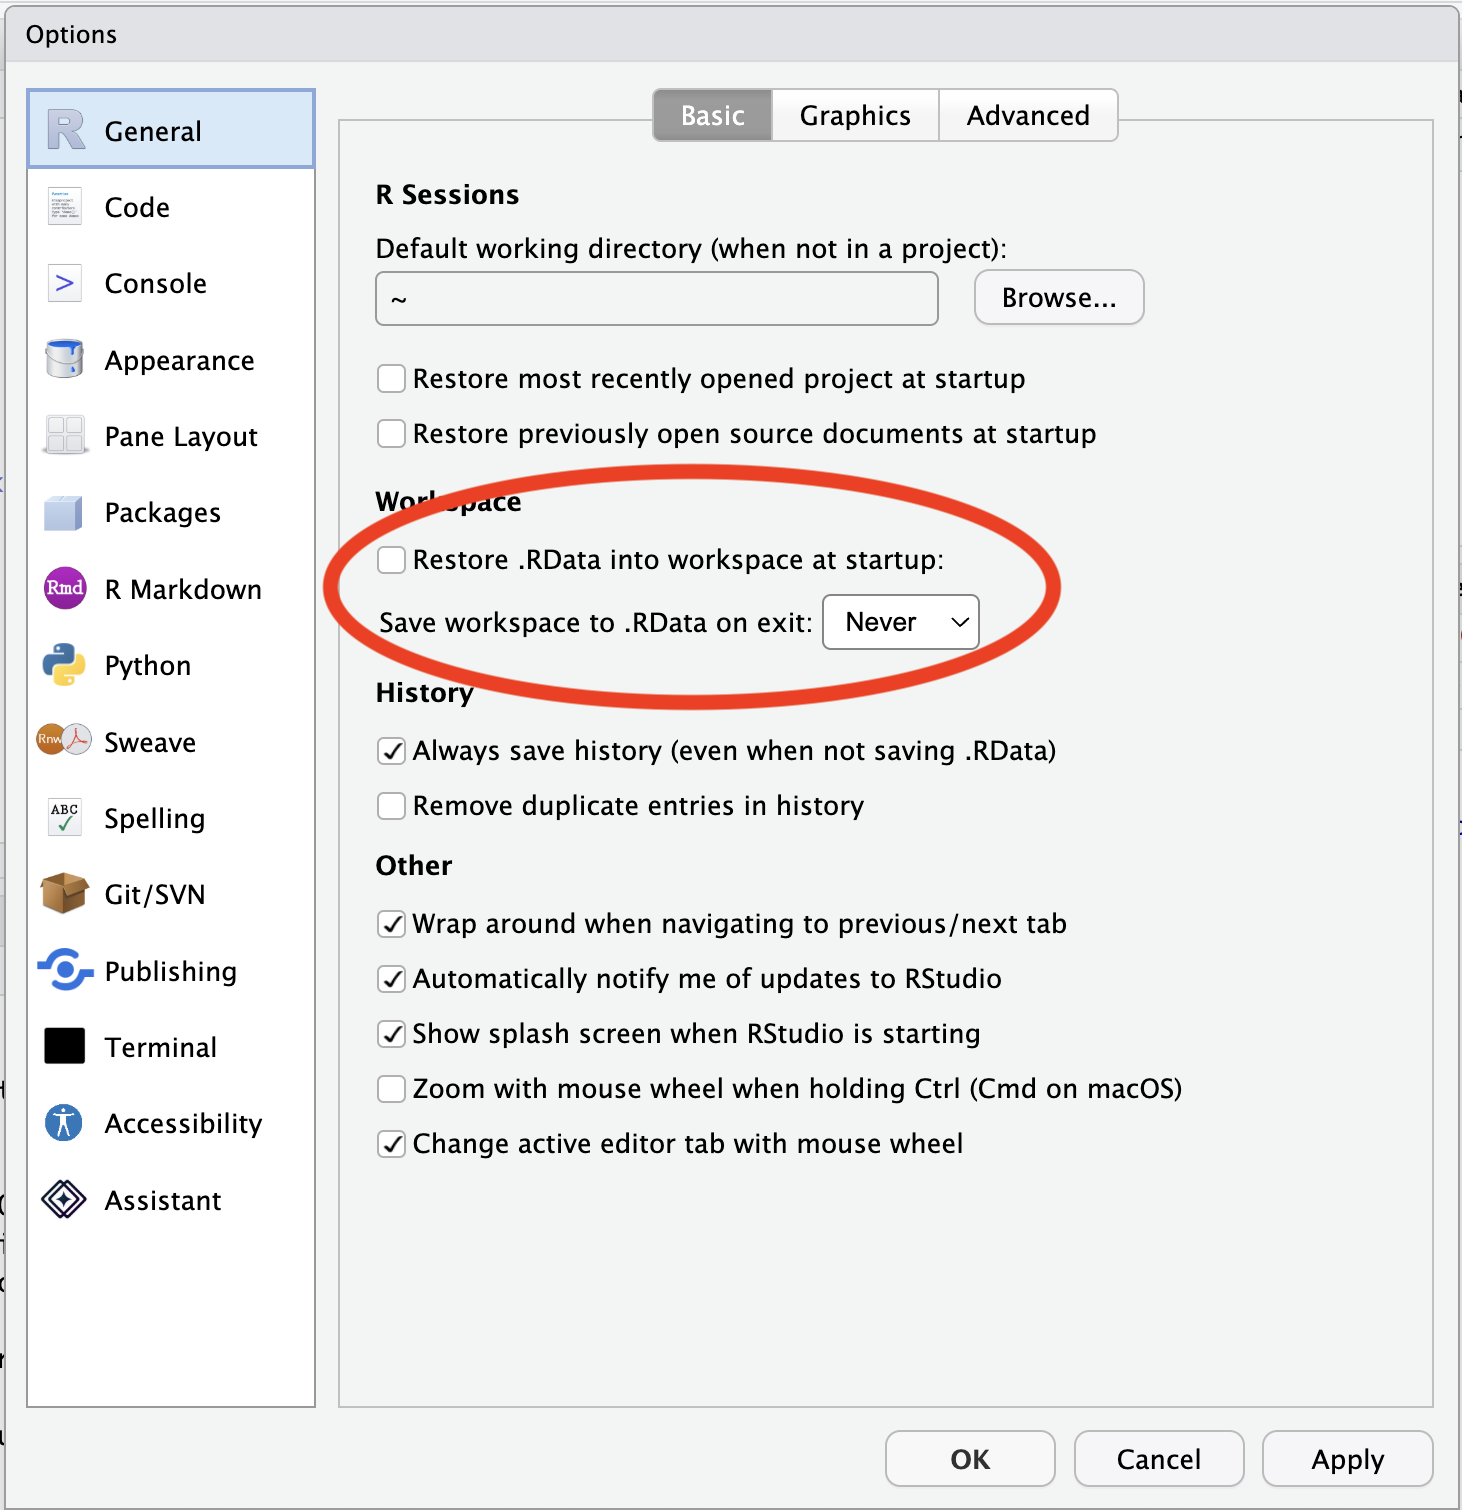Click the default working directory field
Screen dimensions: 1462x1510
657,299
